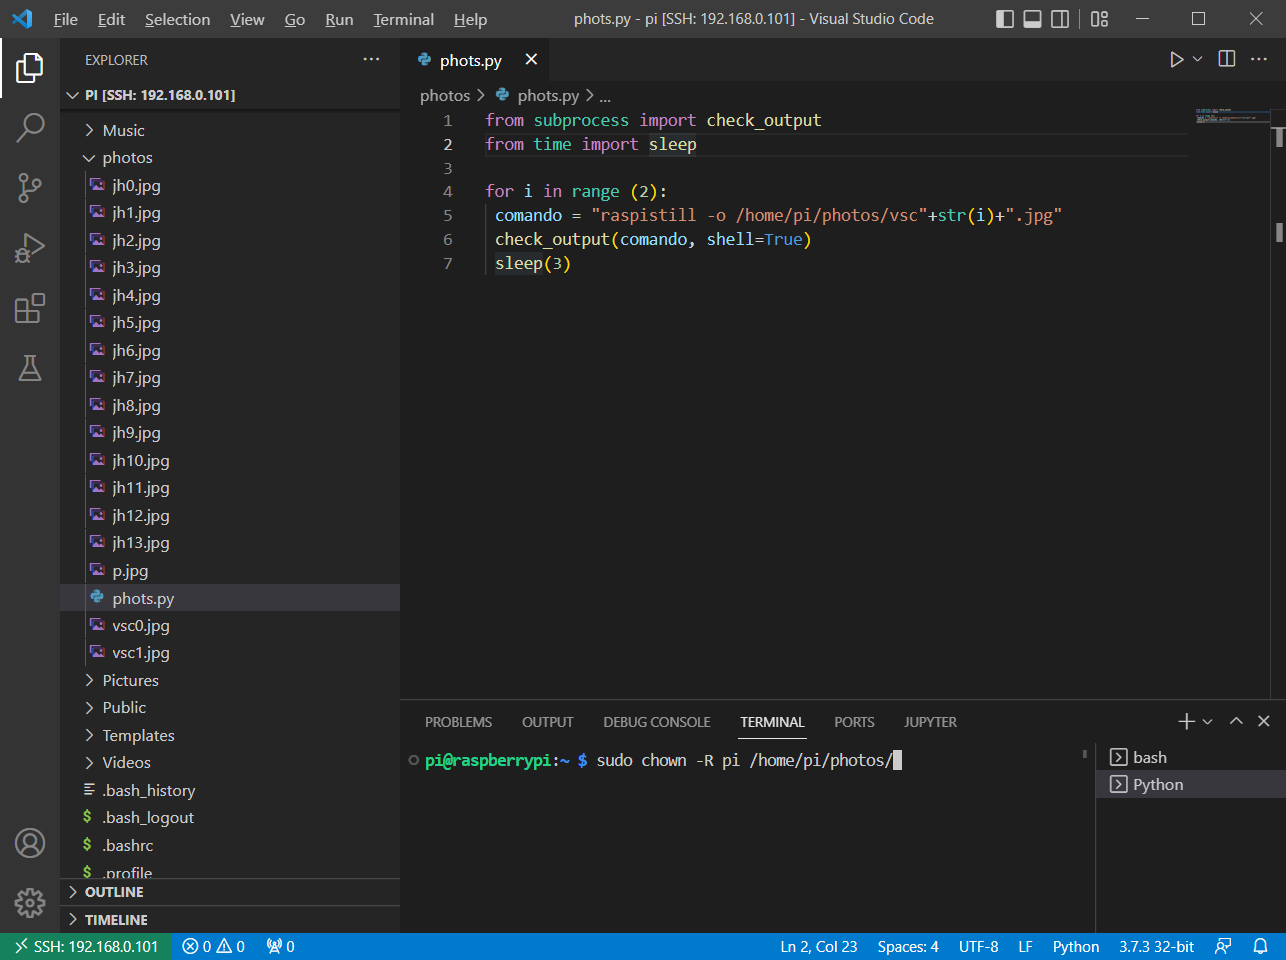Close the terminal panel
The width and height of the screenshot is (1286, 960).
[x=1264, y=721]
